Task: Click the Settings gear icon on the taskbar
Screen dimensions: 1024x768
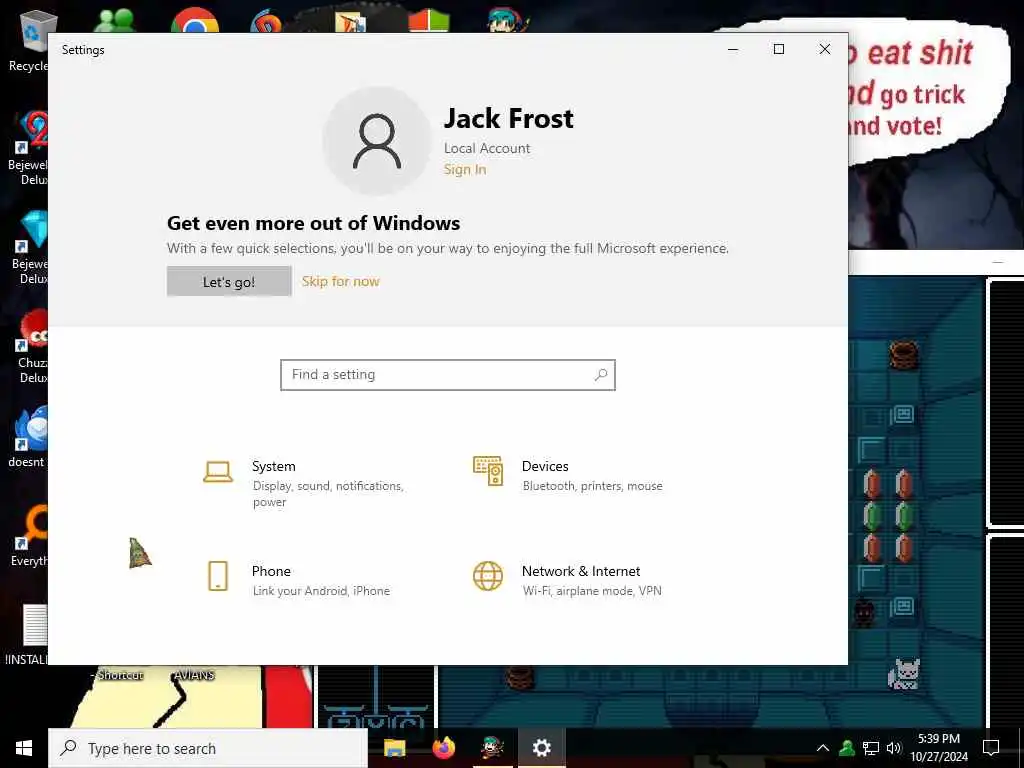Action: (x=541, y=748)
